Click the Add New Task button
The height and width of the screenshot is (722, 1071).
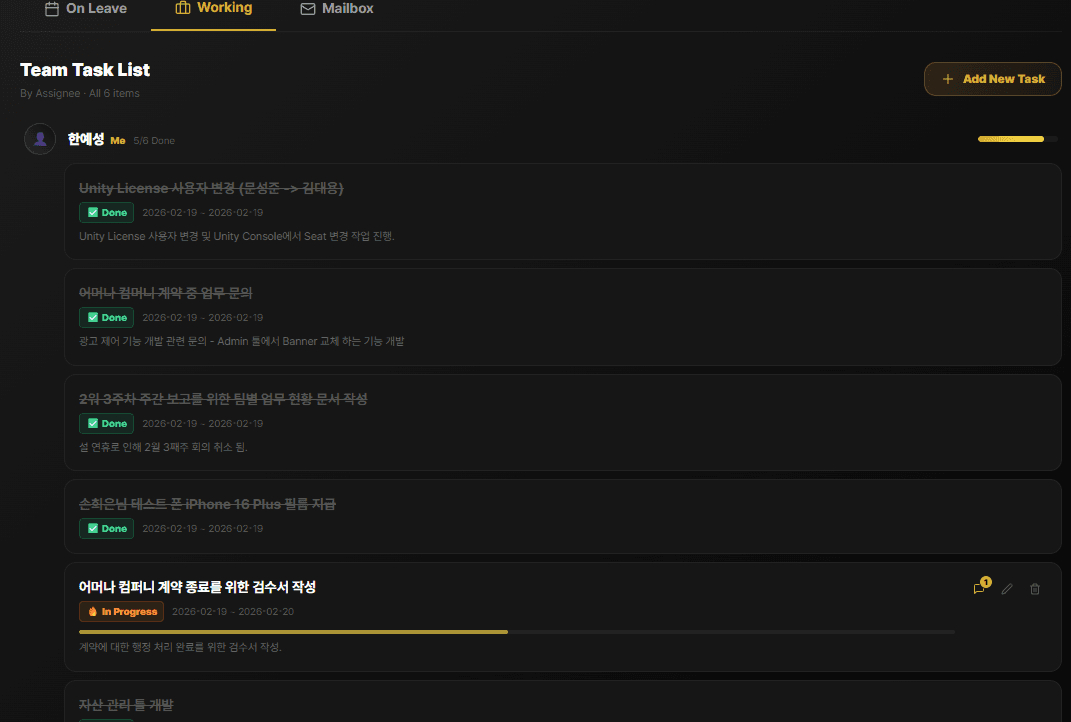992,78
